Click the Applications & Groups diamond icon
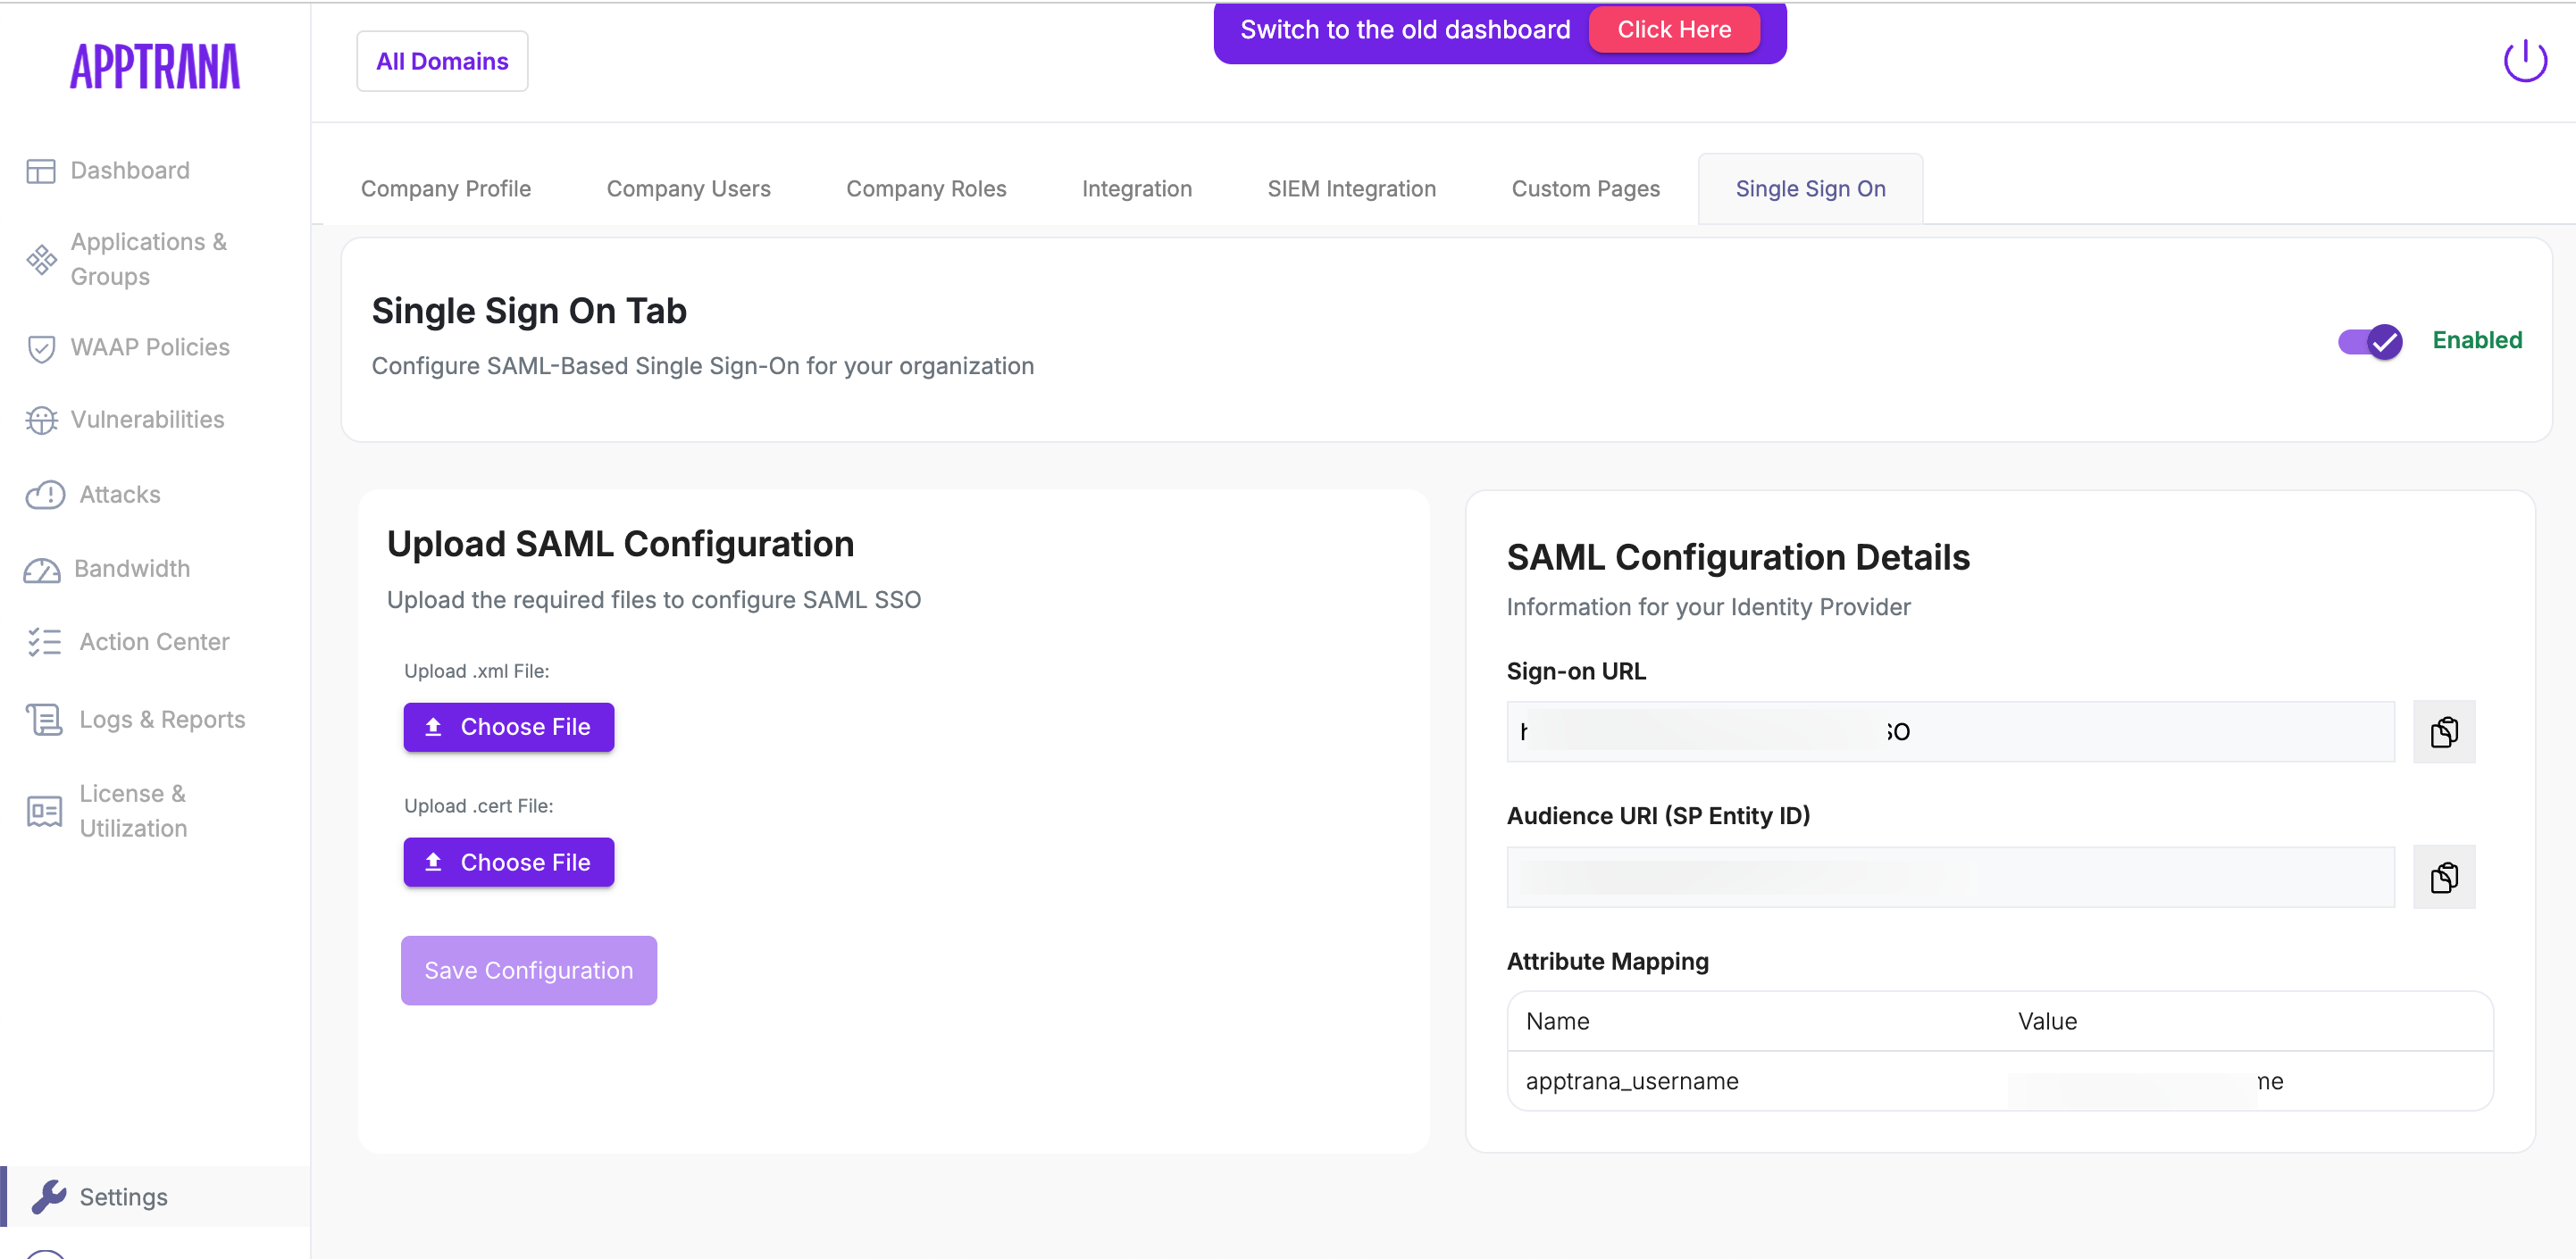The width and height of the screenshot is (2576, 1259). click(x=41, y=259)
